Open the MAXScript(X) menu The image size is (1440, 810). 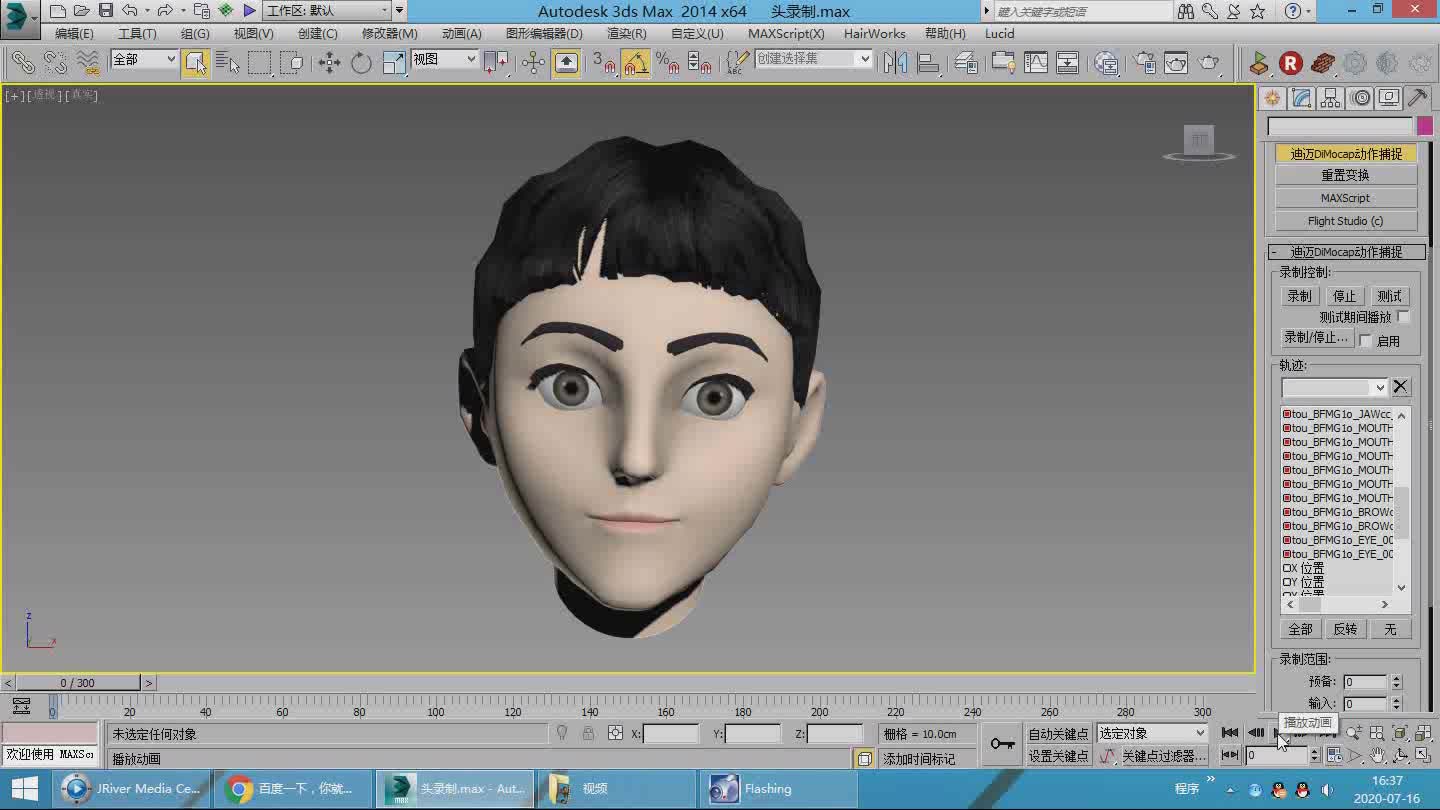tap(786, 33)
